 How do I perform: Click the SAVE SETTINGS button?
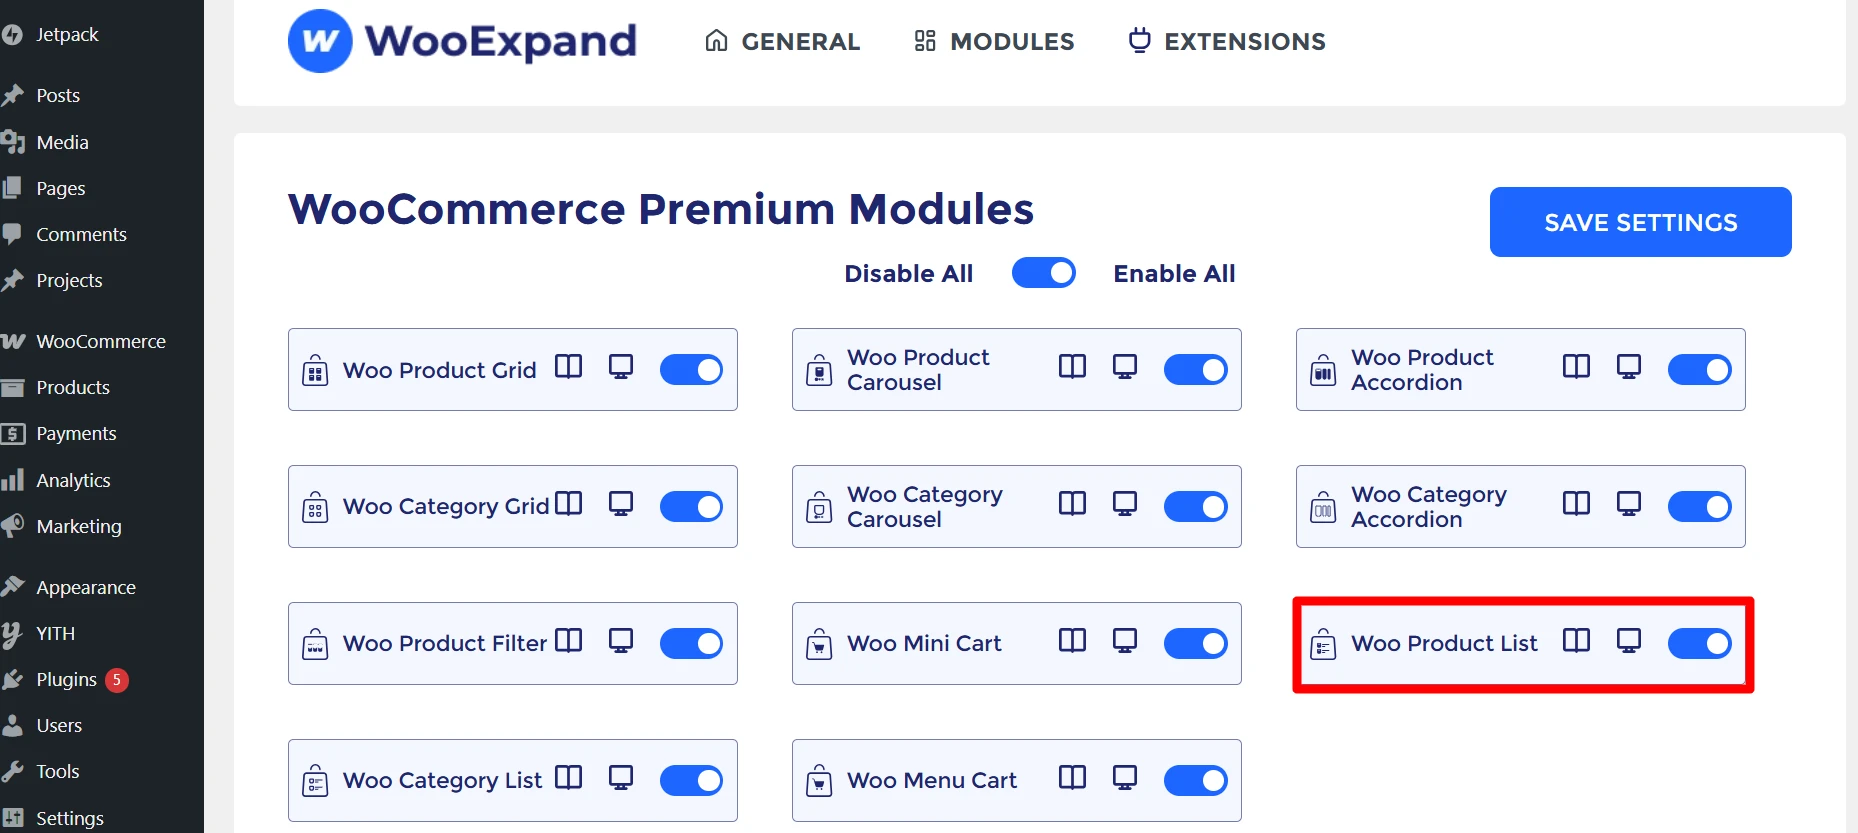pyautogui.click(x=1640, y=222)
